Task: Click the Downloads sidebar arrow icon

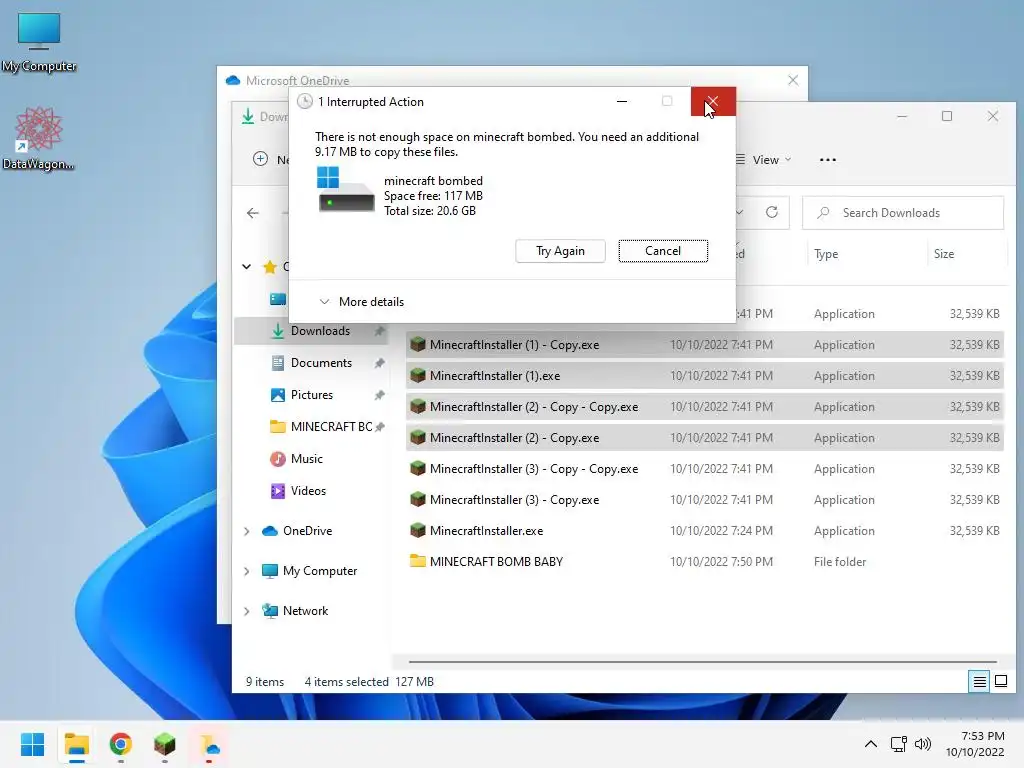Action: 278,331
